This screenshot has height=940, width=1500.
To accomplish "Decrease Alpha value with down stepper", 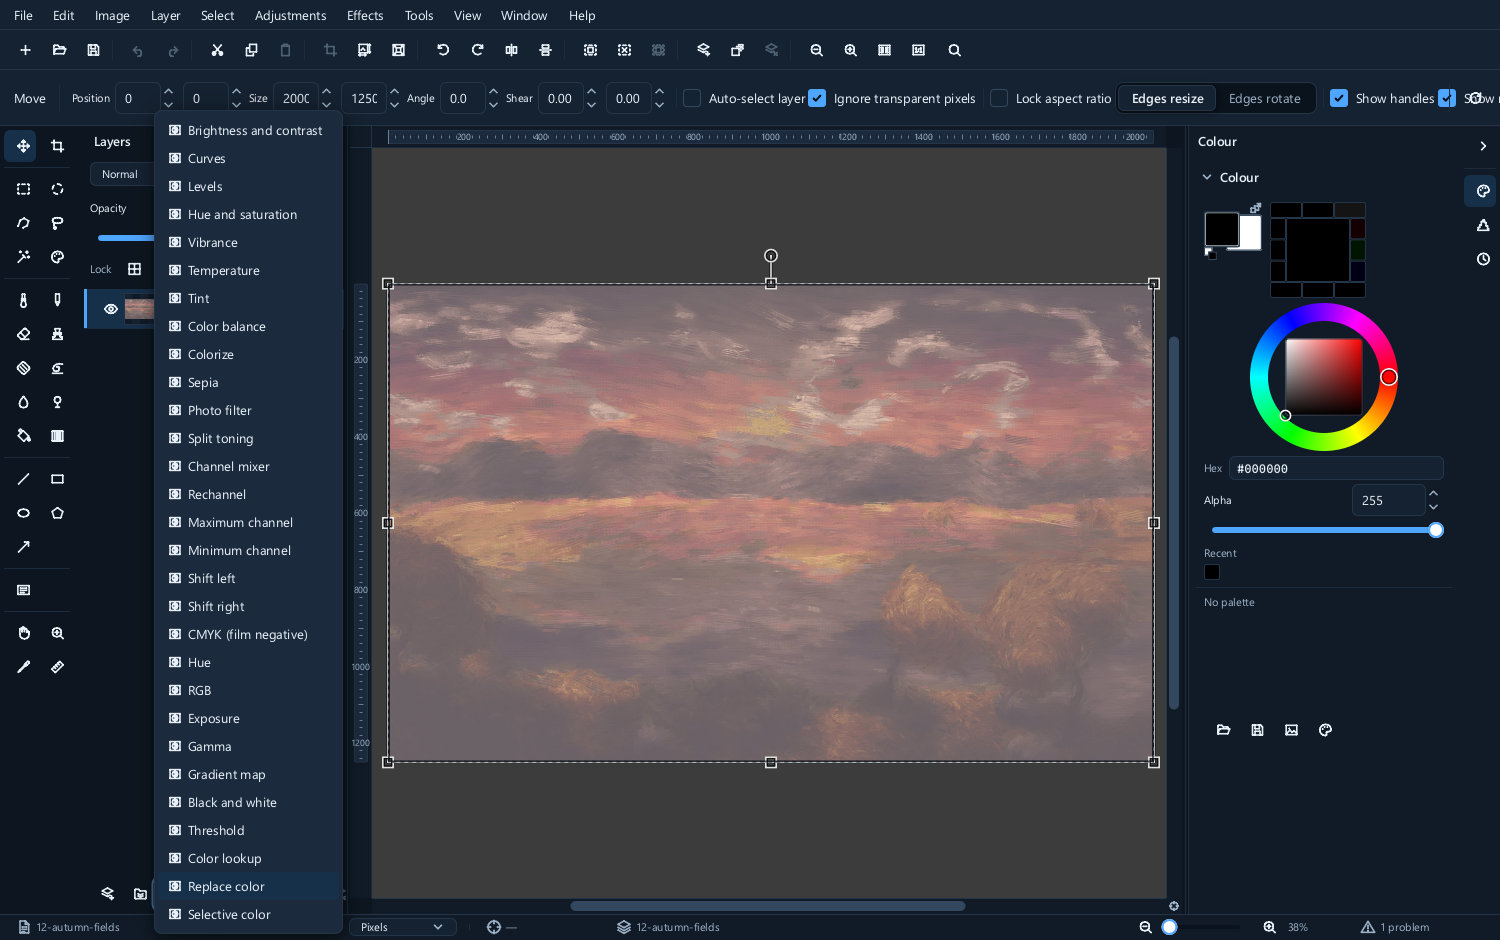I will (x=1433, y=507).
